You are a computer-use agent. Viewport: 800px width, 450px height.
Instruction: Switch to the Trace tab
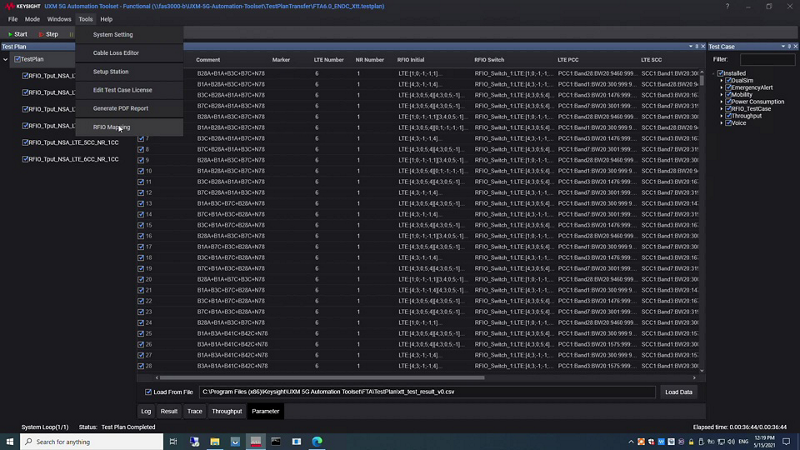194,411
